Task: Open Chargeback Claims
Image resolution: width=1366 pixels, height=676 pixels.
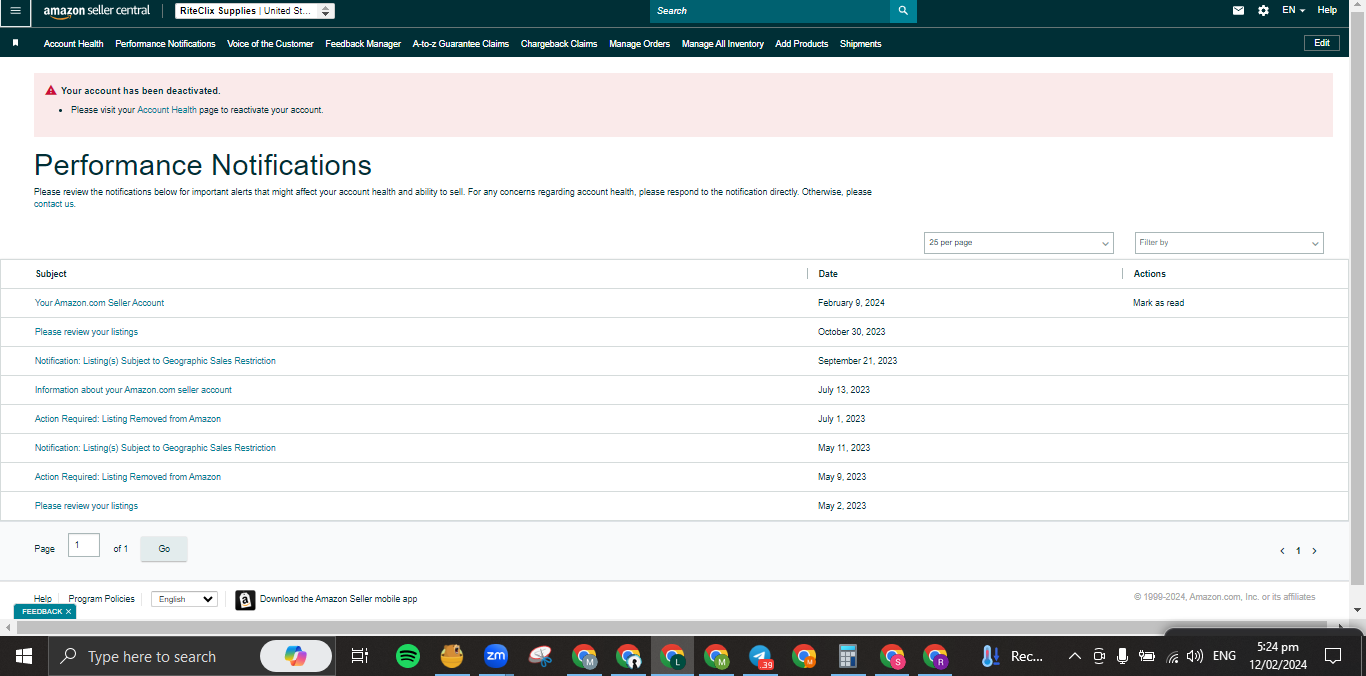Action: pos(559,44)
